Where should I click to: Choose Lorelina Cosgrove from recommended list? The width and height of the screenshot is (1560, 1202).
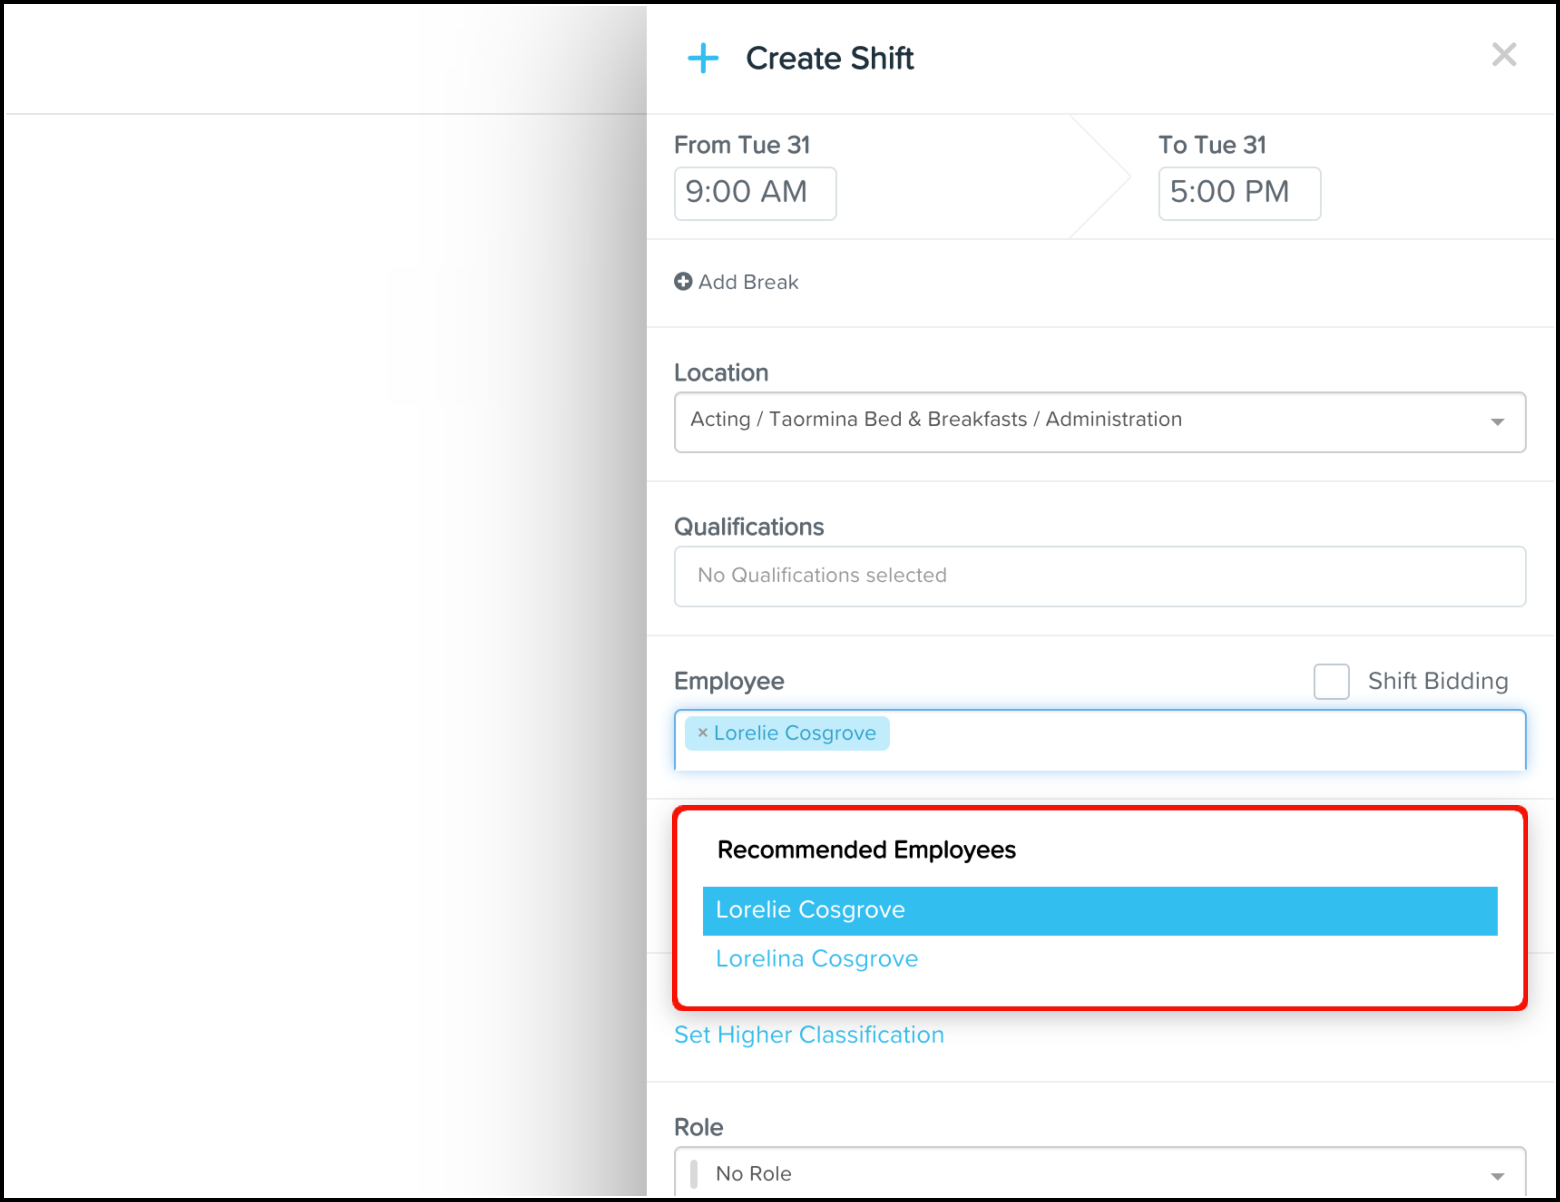point(817,959)
